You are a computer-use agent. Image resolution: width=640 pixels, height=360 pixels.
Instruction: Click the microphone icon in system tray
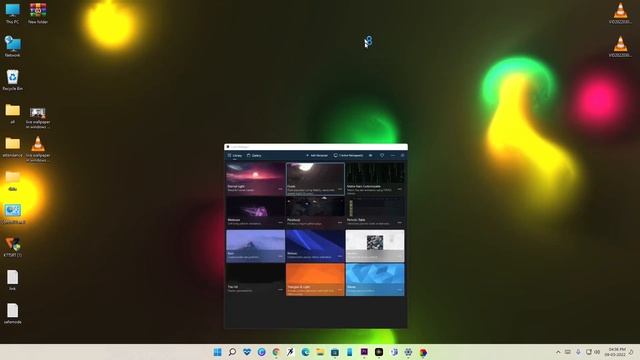[578, 352]
